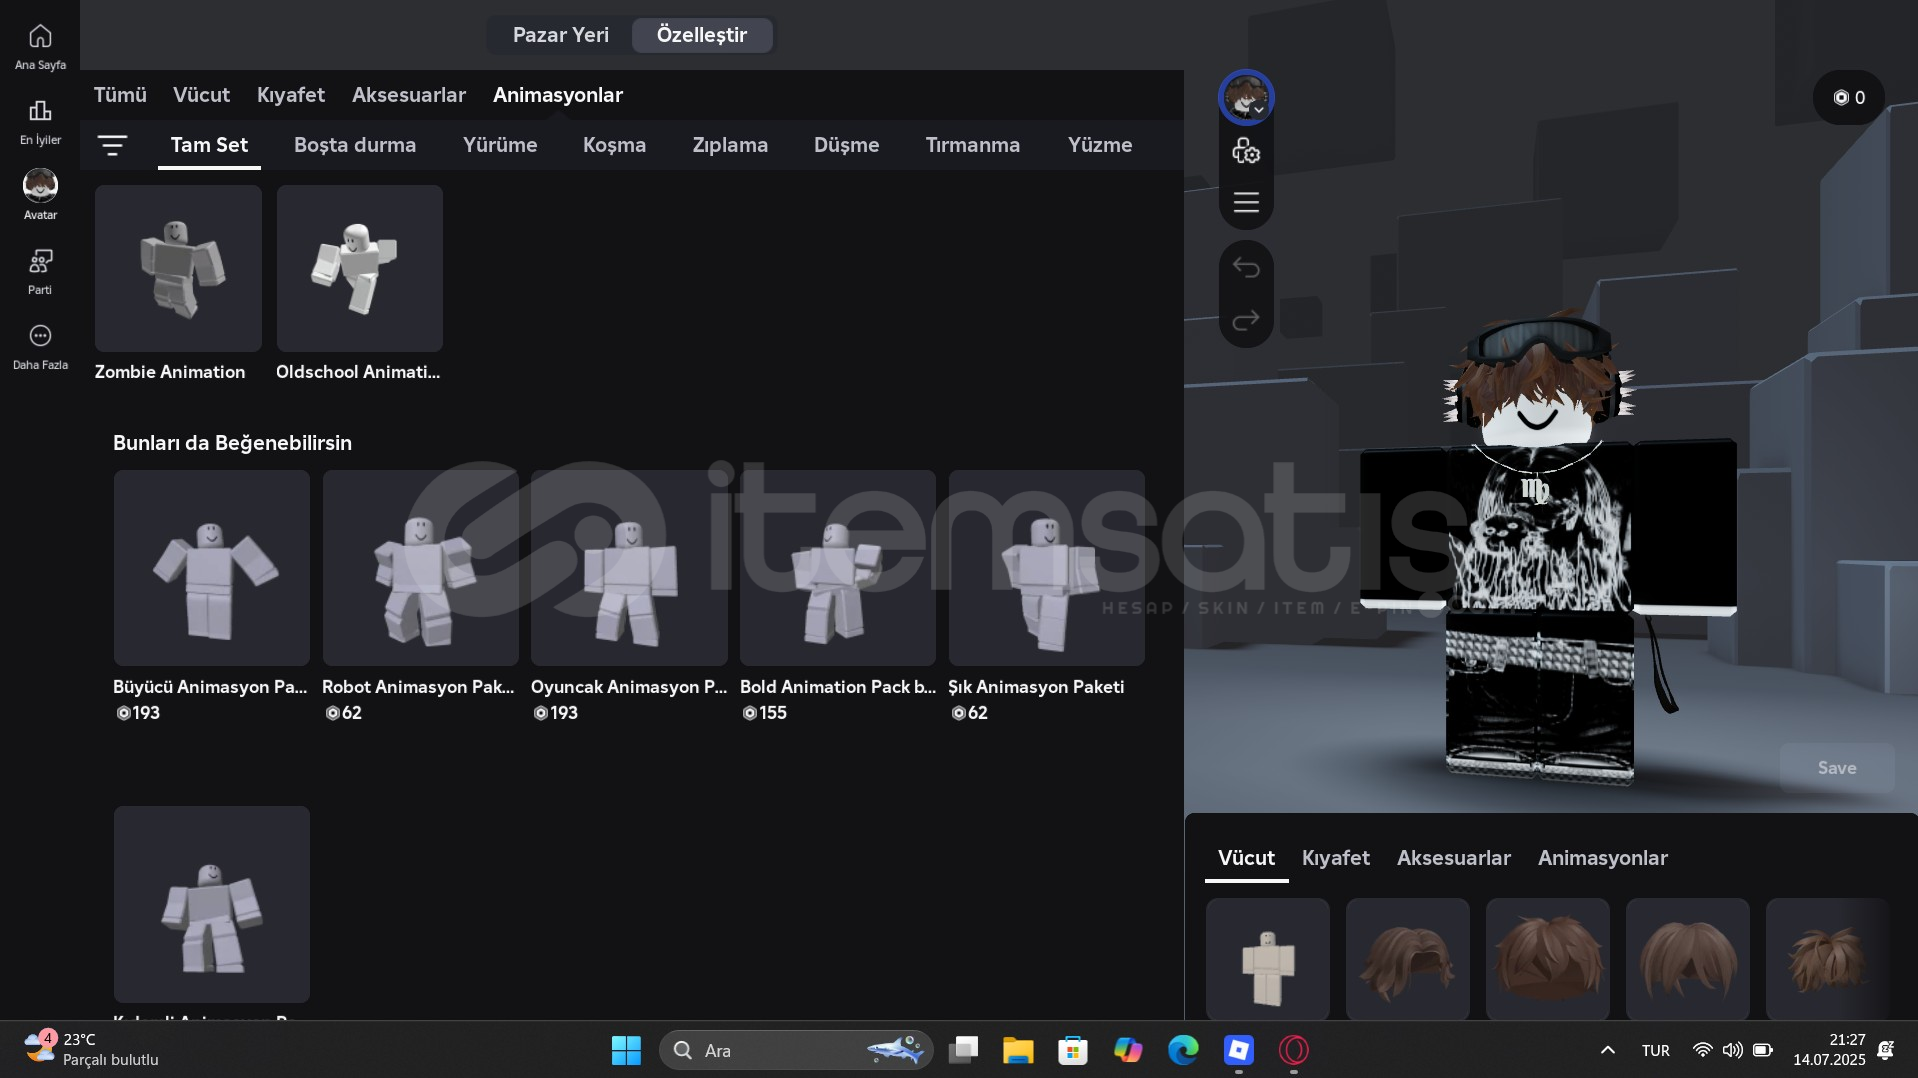Open the Vücut category at top
Viewport: 1918px width, 1078px height.
coord(201,95)
